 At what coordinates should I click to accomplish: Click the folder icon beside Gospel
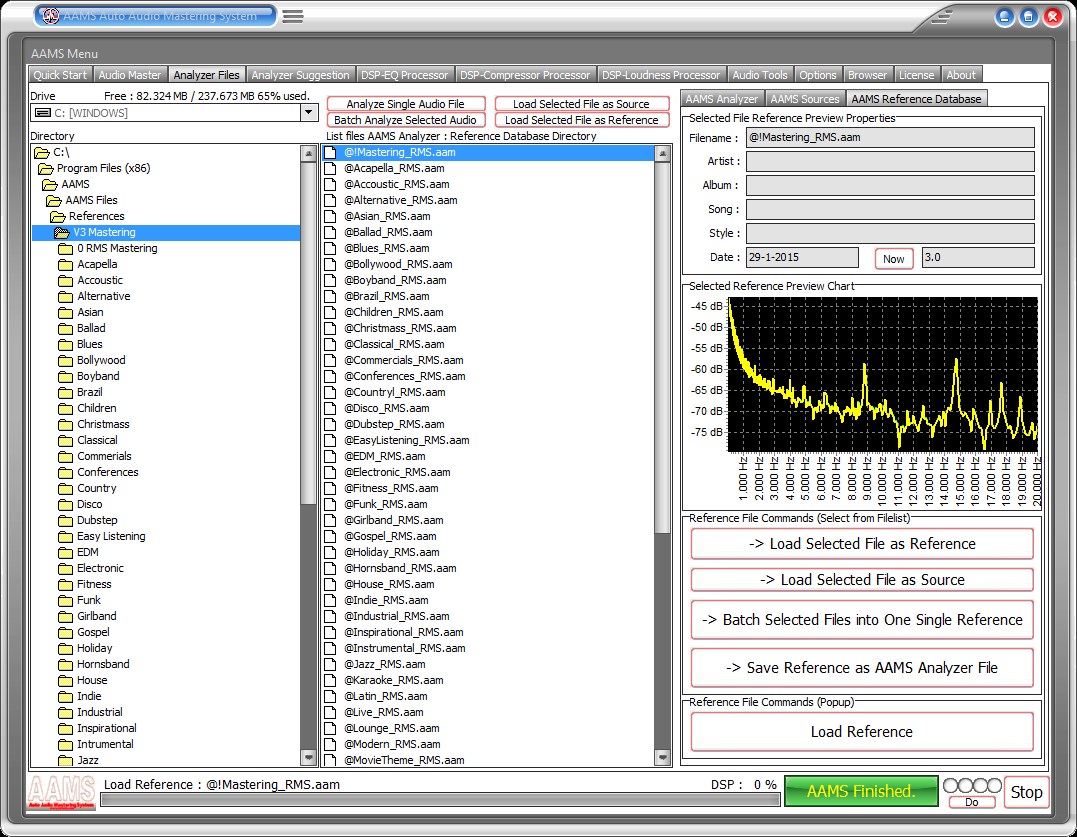pyautogui.click(x=65, y=632)
